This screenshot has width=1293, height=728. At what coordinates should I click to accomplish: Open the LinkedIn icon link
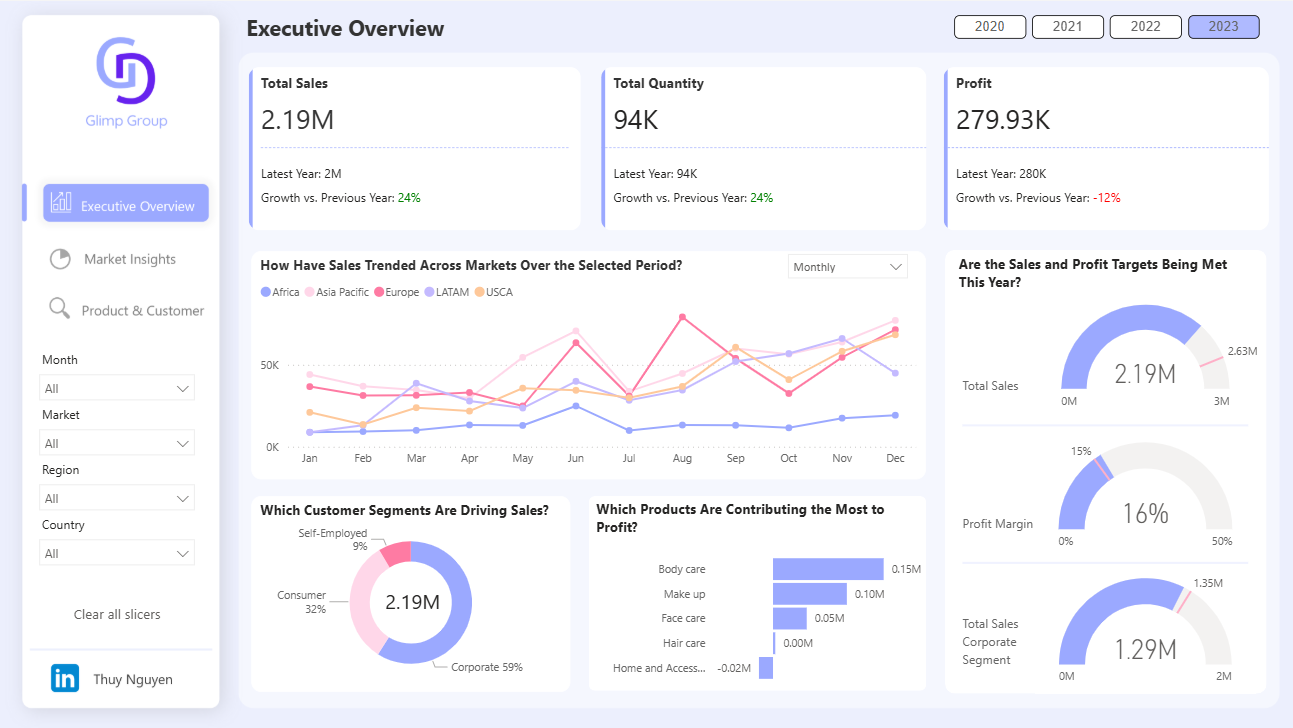pos(65,679)
